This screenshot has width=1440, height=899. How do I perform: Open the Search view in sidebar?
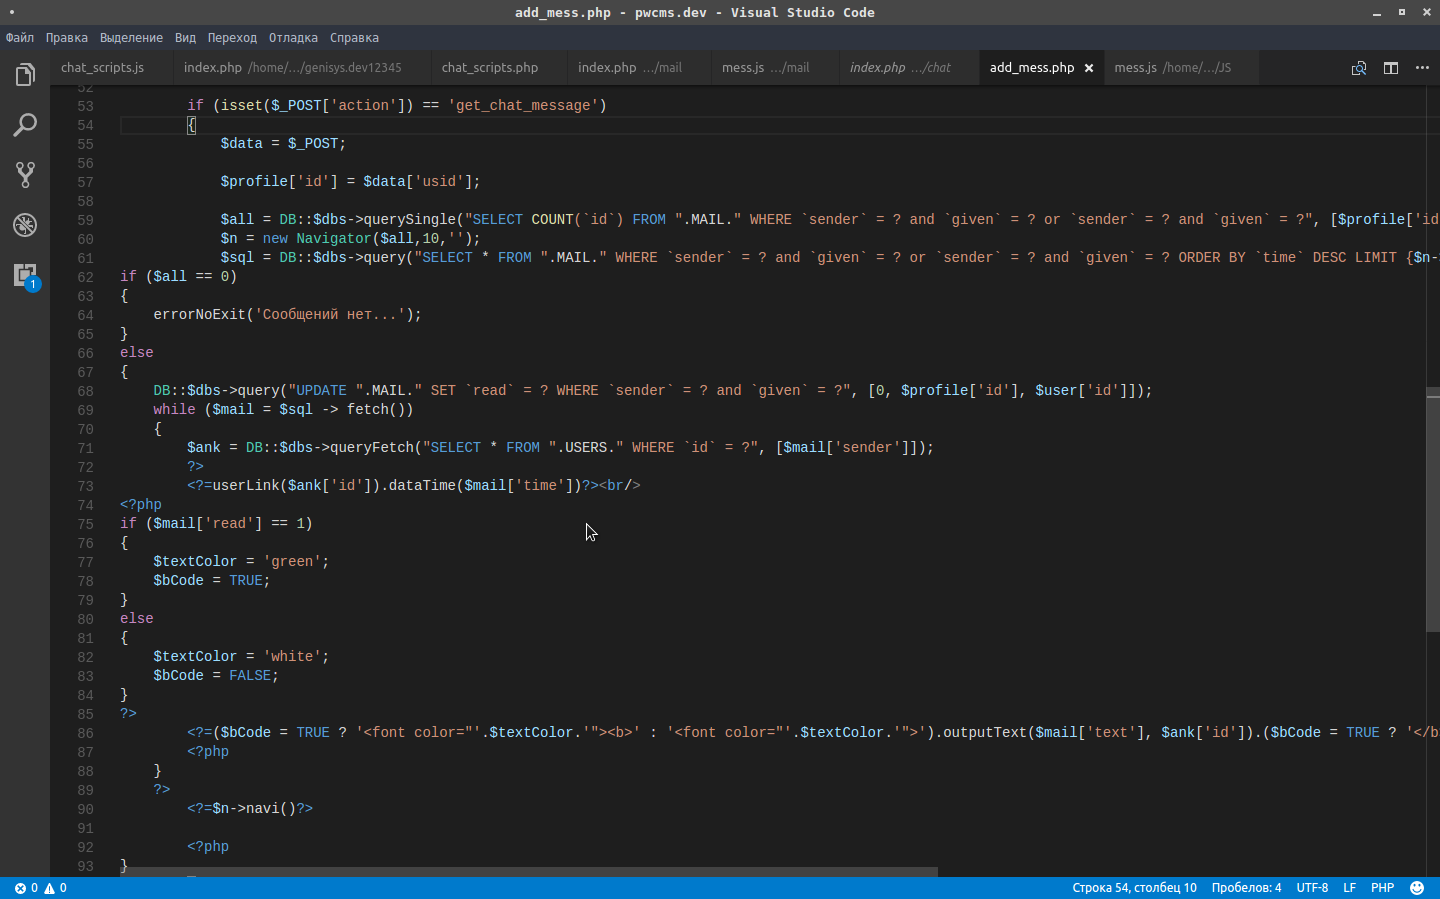click(x=25, y=125)
